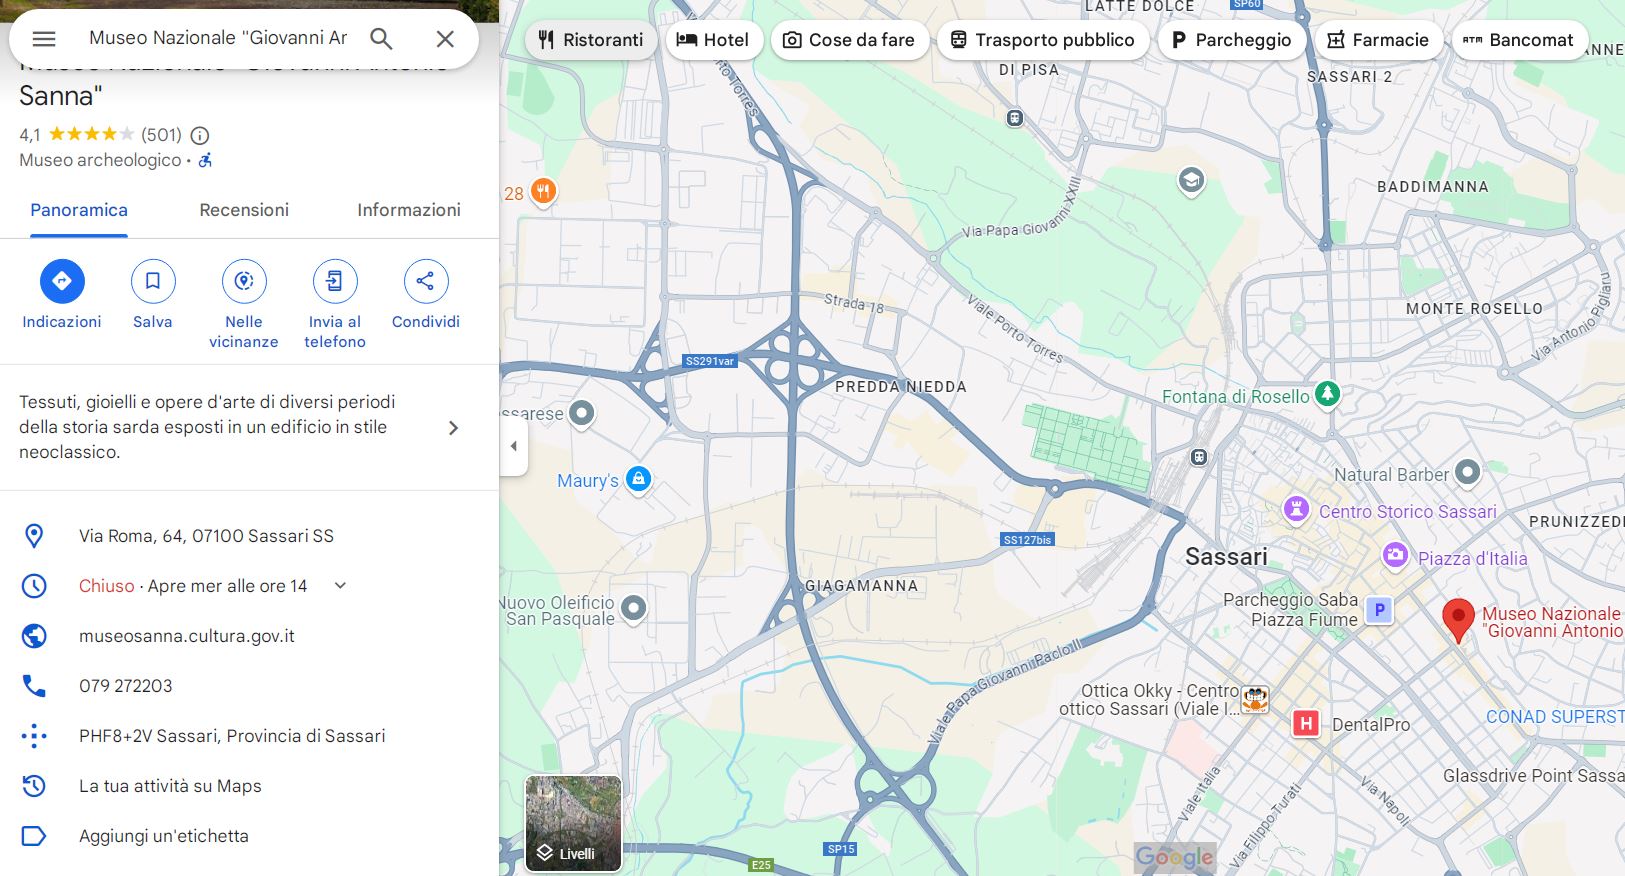Click CONAD SUPERSTORE map label
This screenshot has width=1625, height=876.
1555,717
